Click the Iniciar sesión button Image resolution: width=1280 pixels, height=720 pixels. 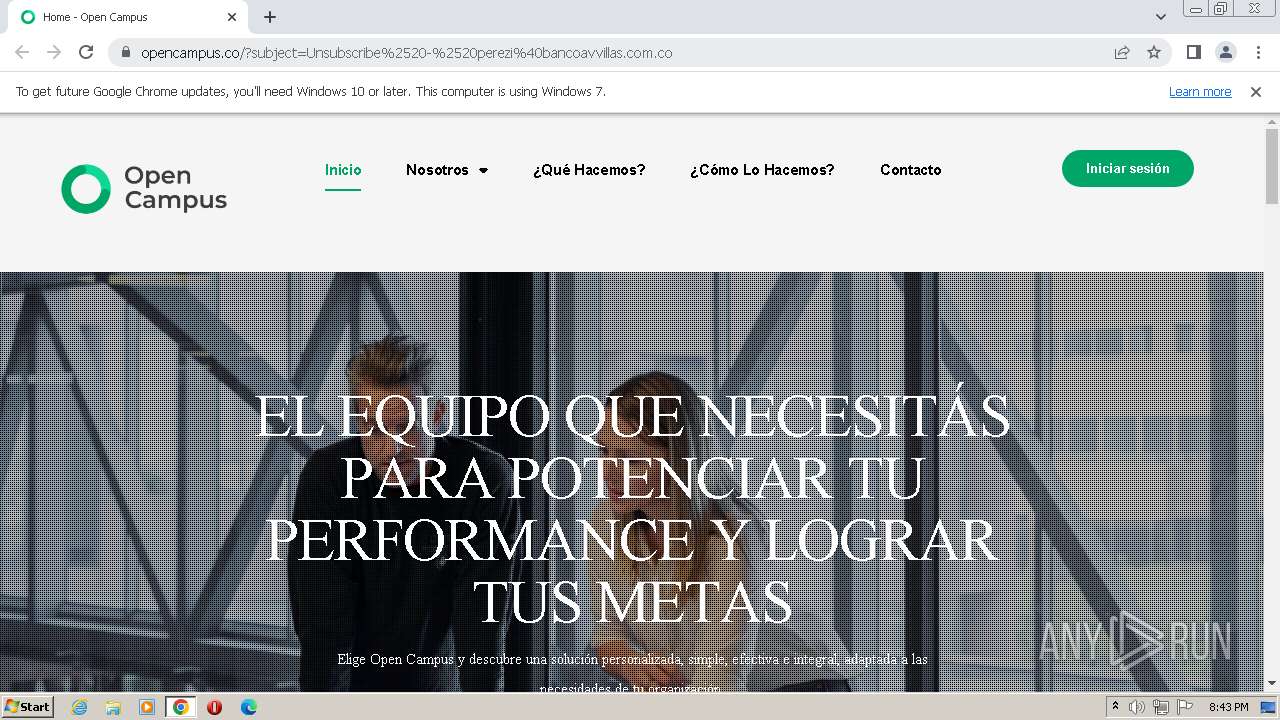click(x=1128, y=168)
